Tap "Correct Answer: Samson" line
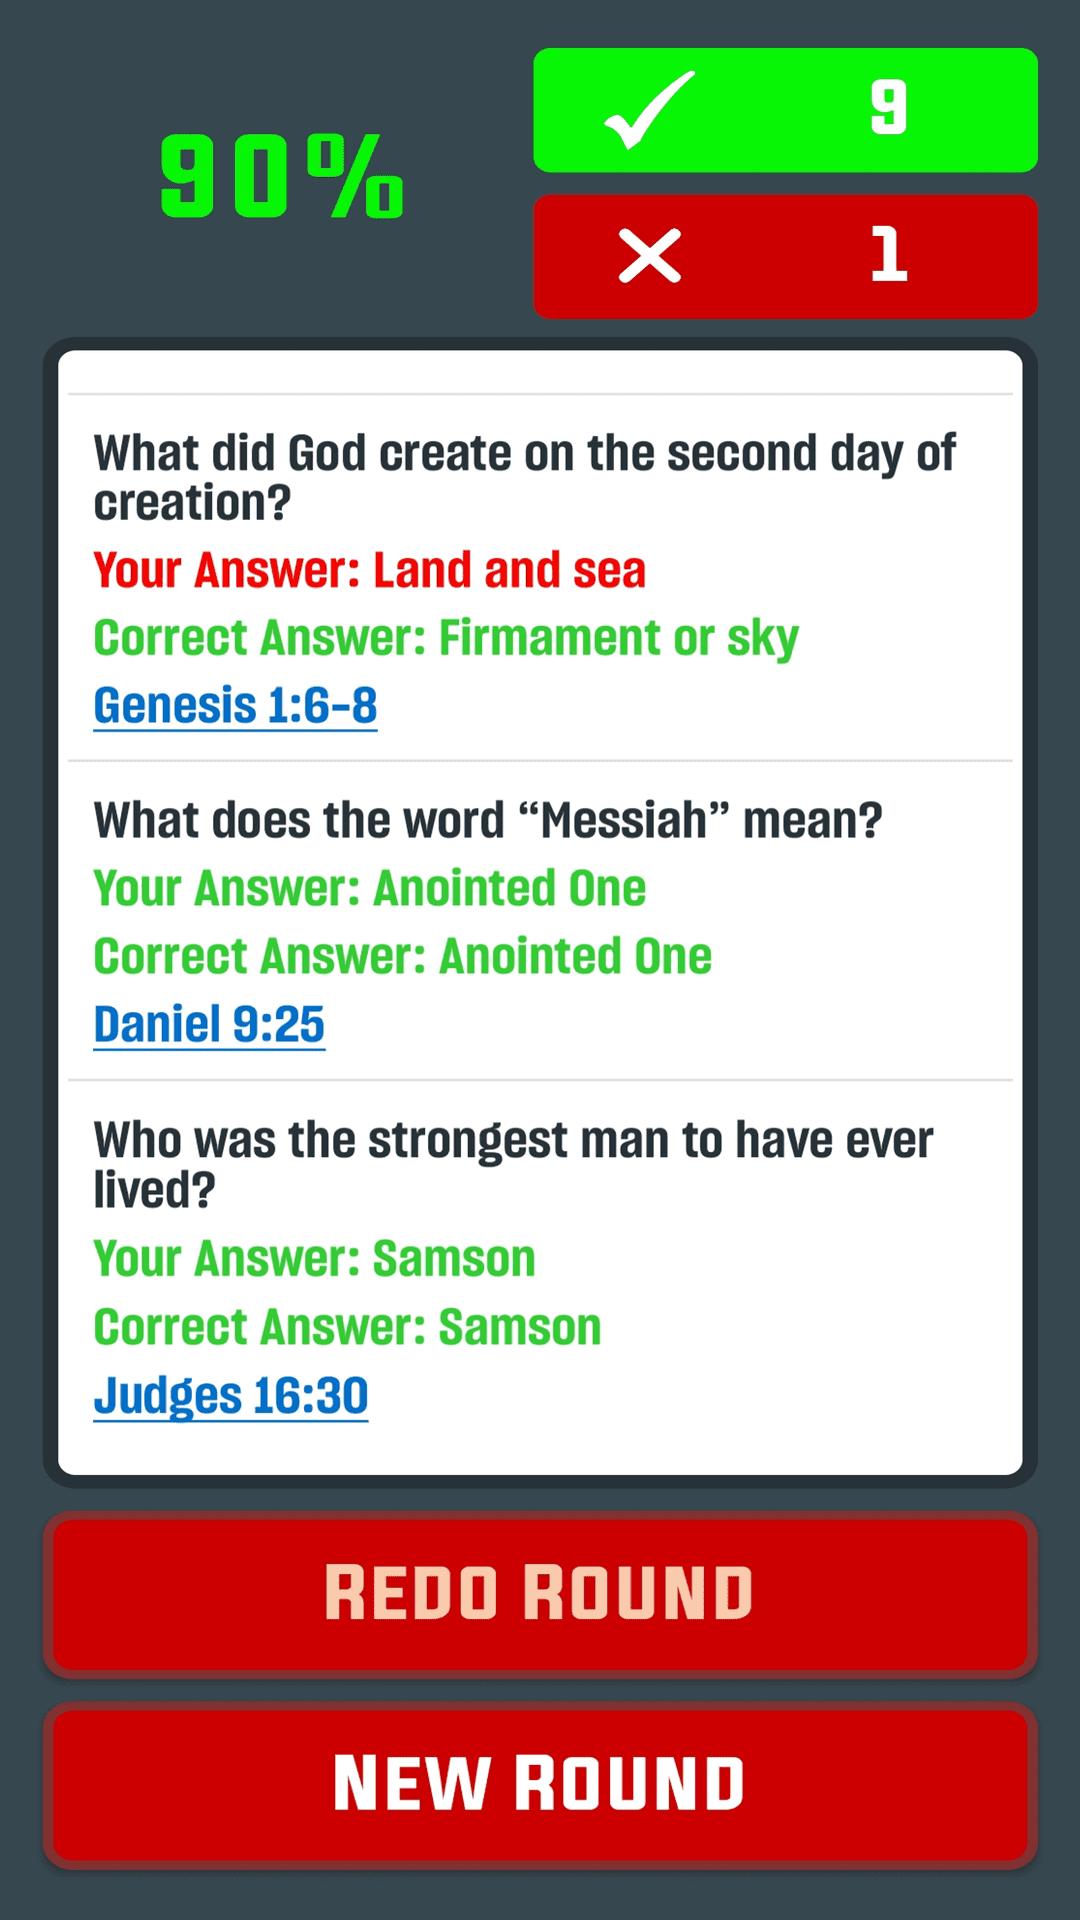Screen dimensions: 1080x1920 (x=347, y=1328)
